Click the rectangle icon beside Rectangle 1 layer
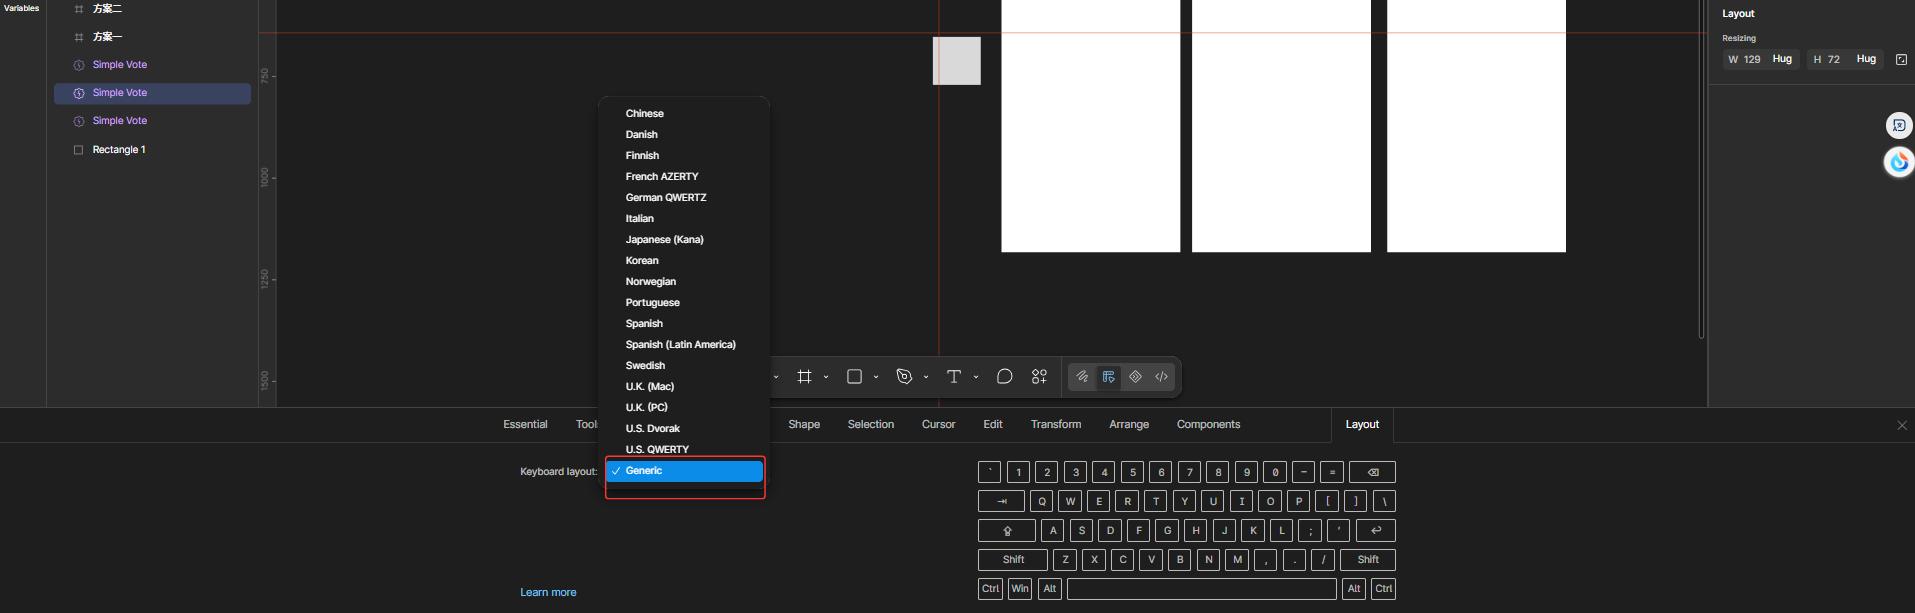 (79, 150)
